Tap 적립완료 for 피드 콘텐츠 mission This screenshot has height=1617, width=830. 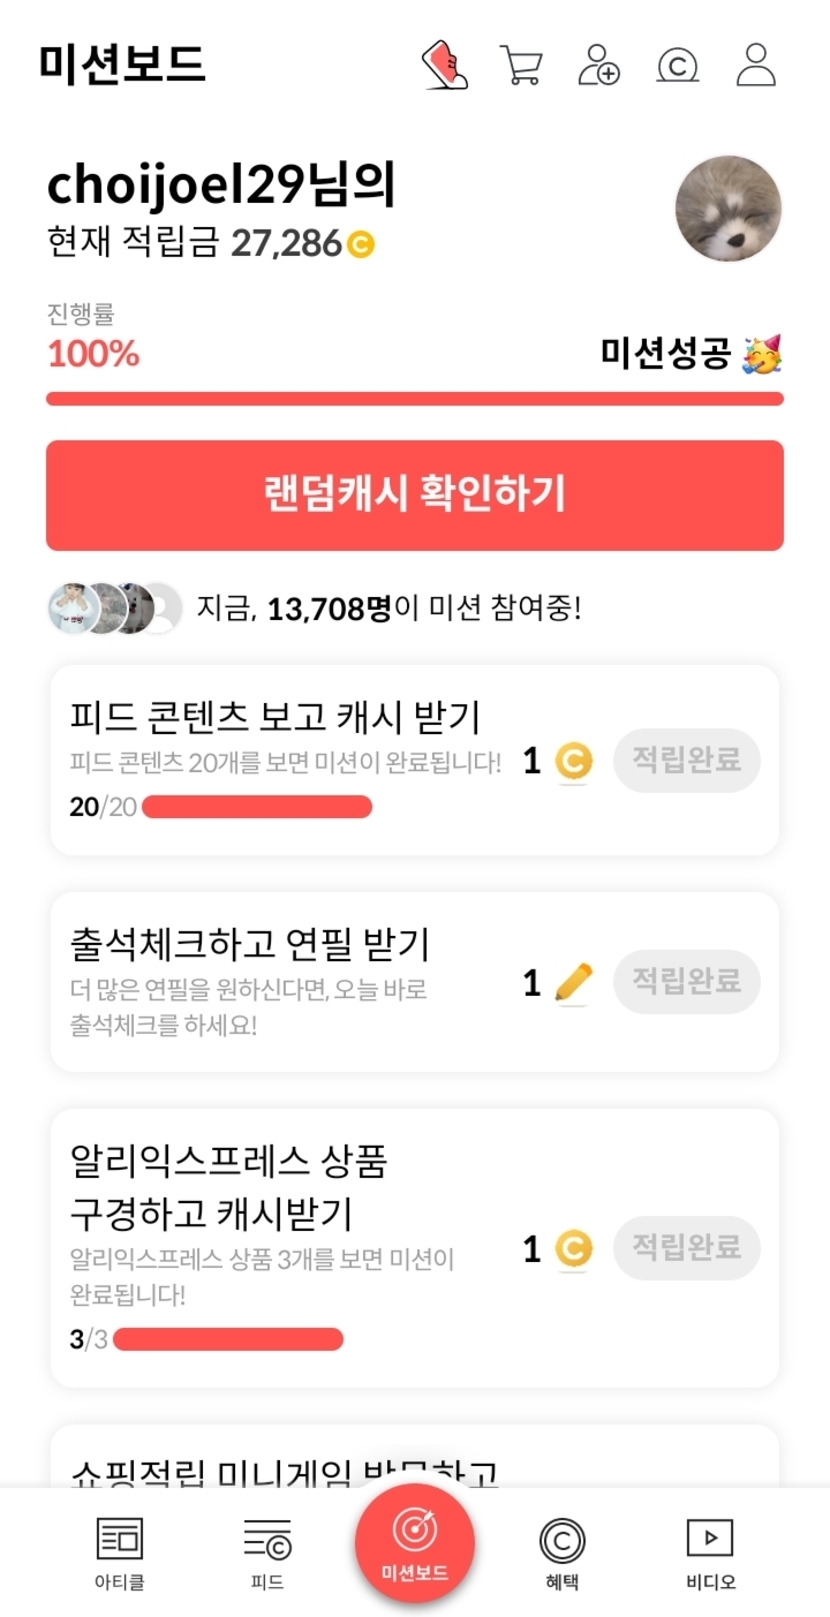tap(686, 760)
